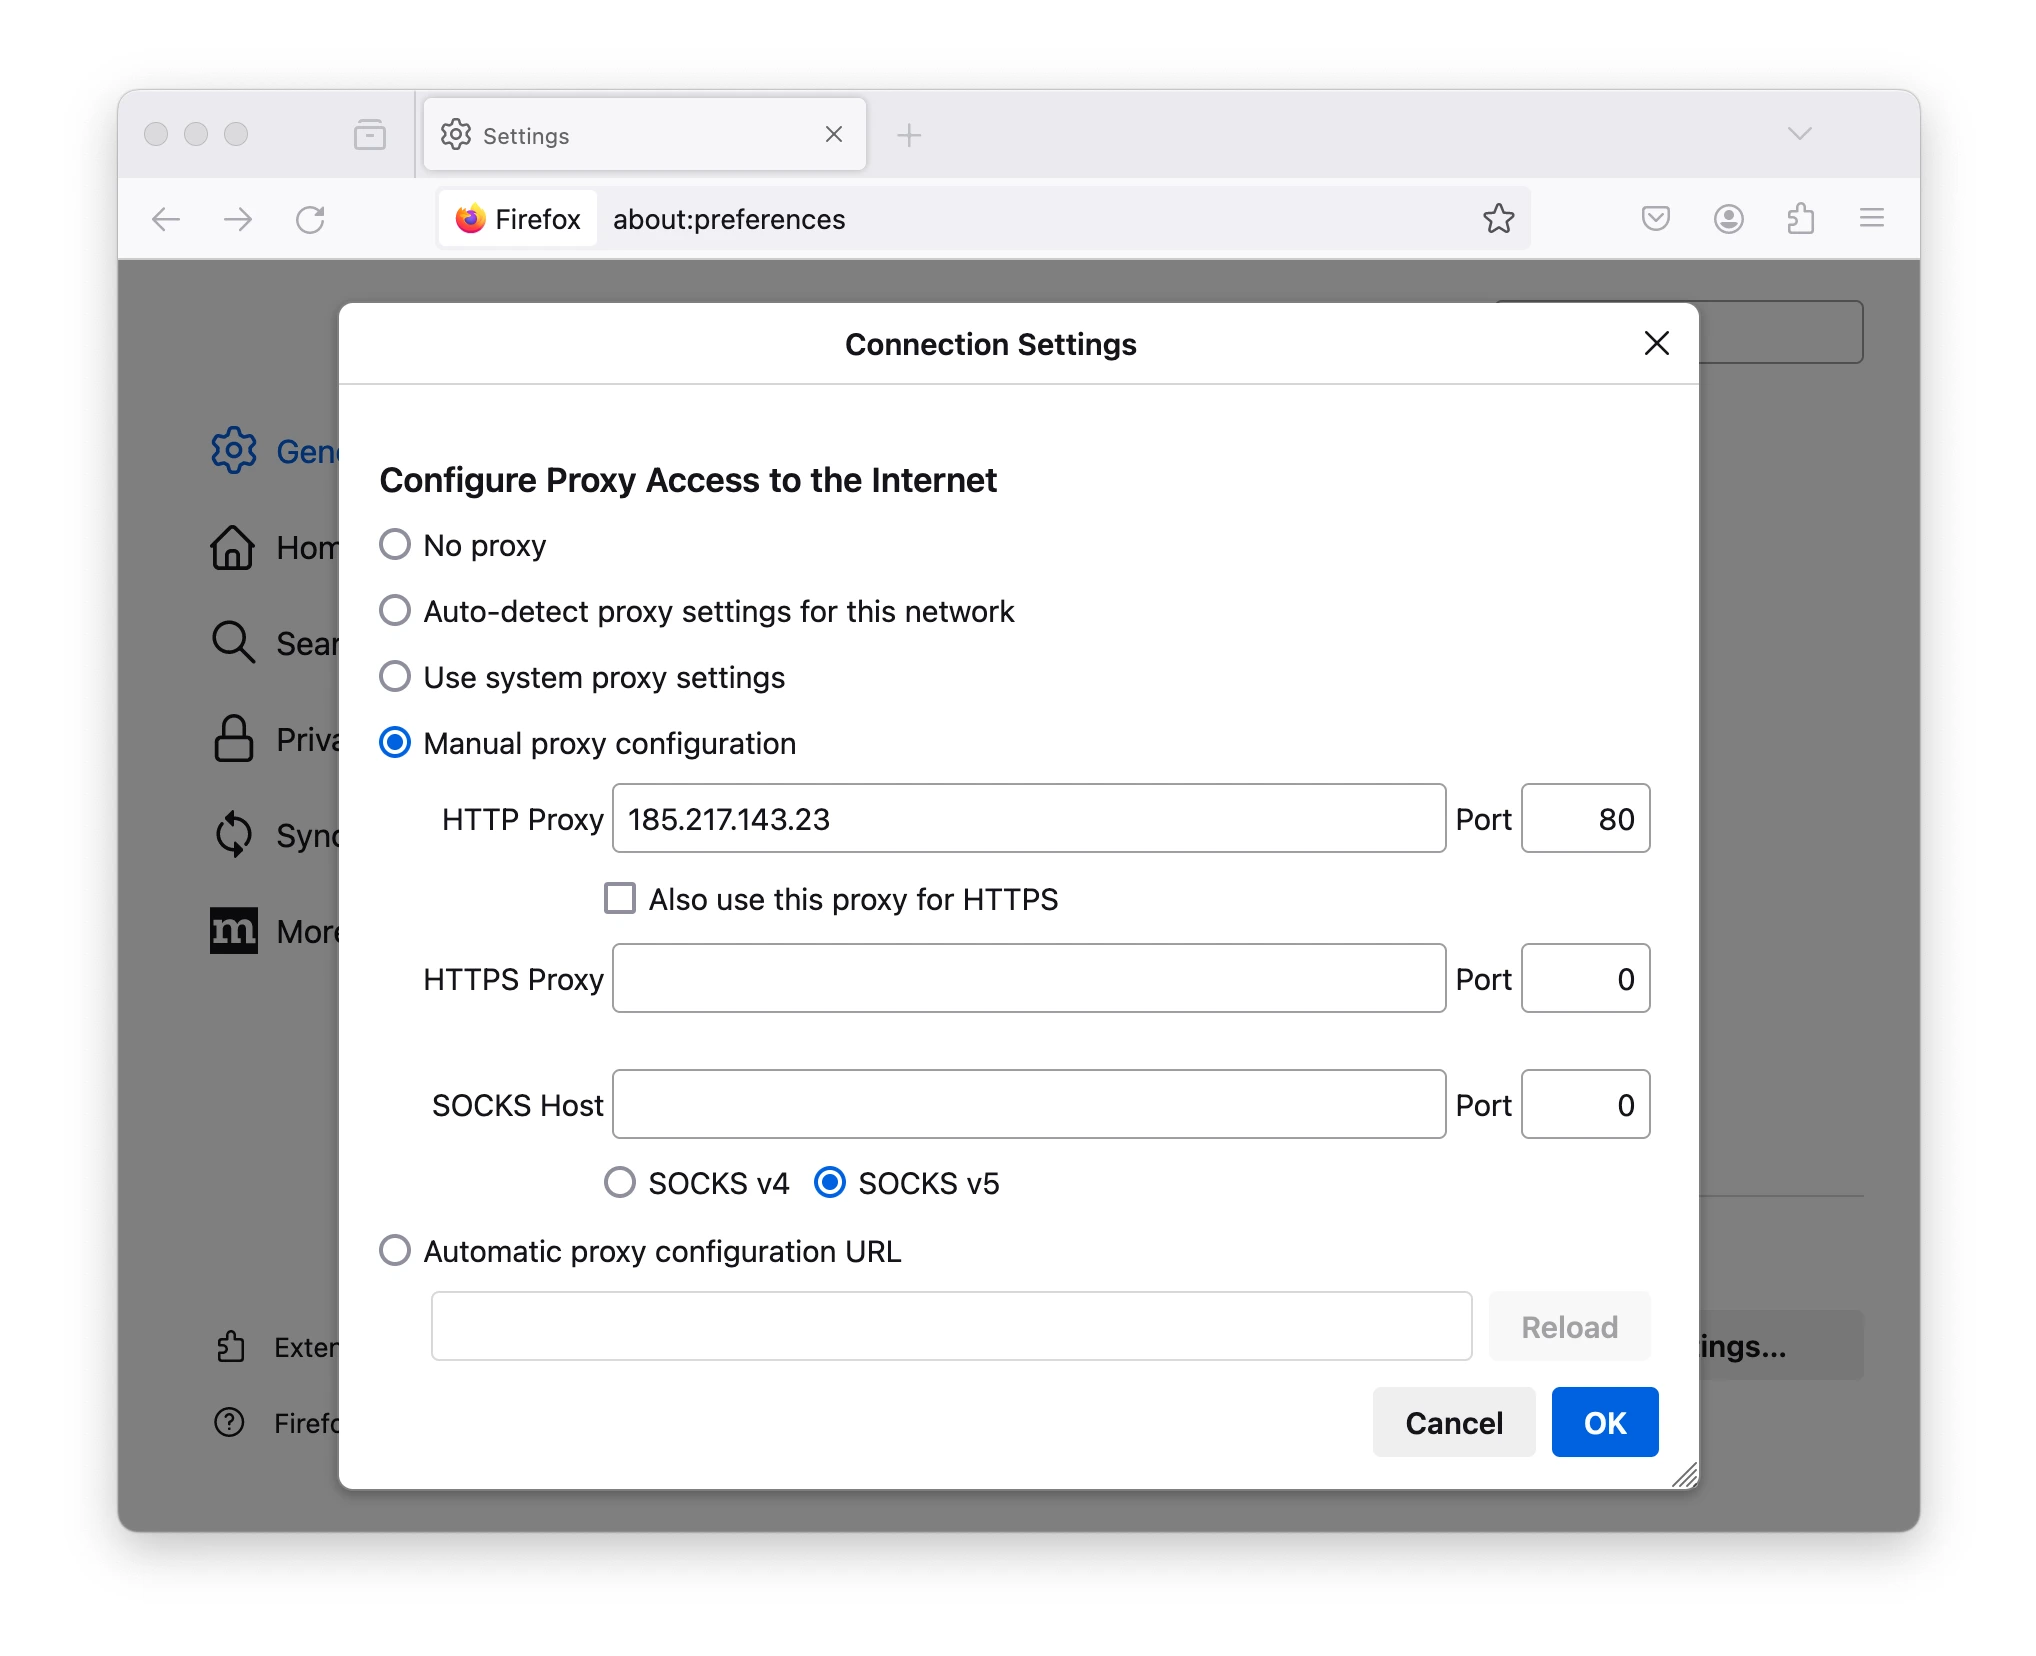Click the Settings… button behind the dialog
This screenshot has width=2036, height=1656.
[x=1782, y=1346]
